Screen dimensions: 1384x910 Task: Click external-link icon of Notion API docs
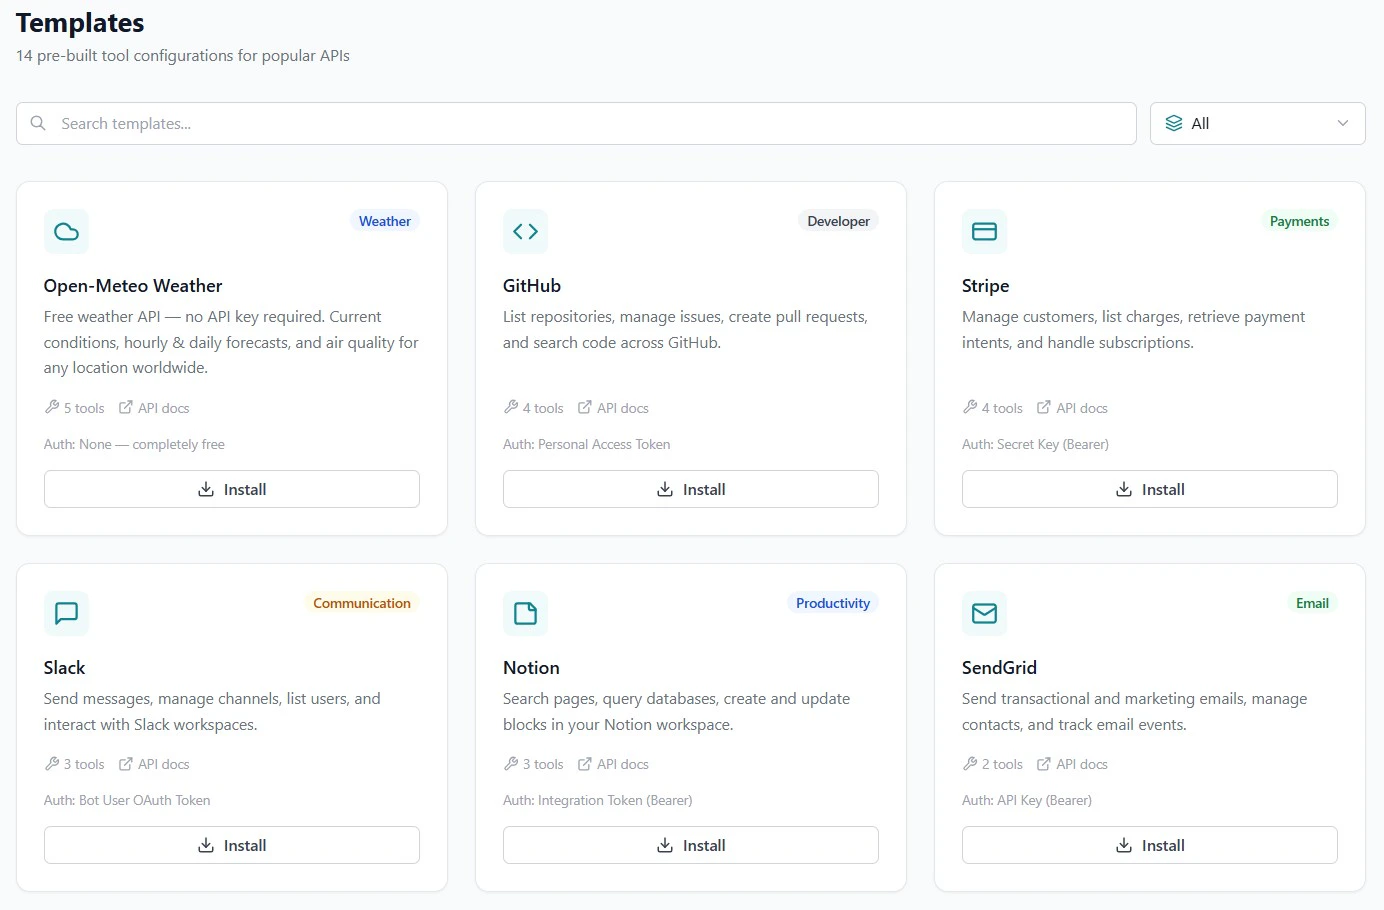[x=585, y=763]
